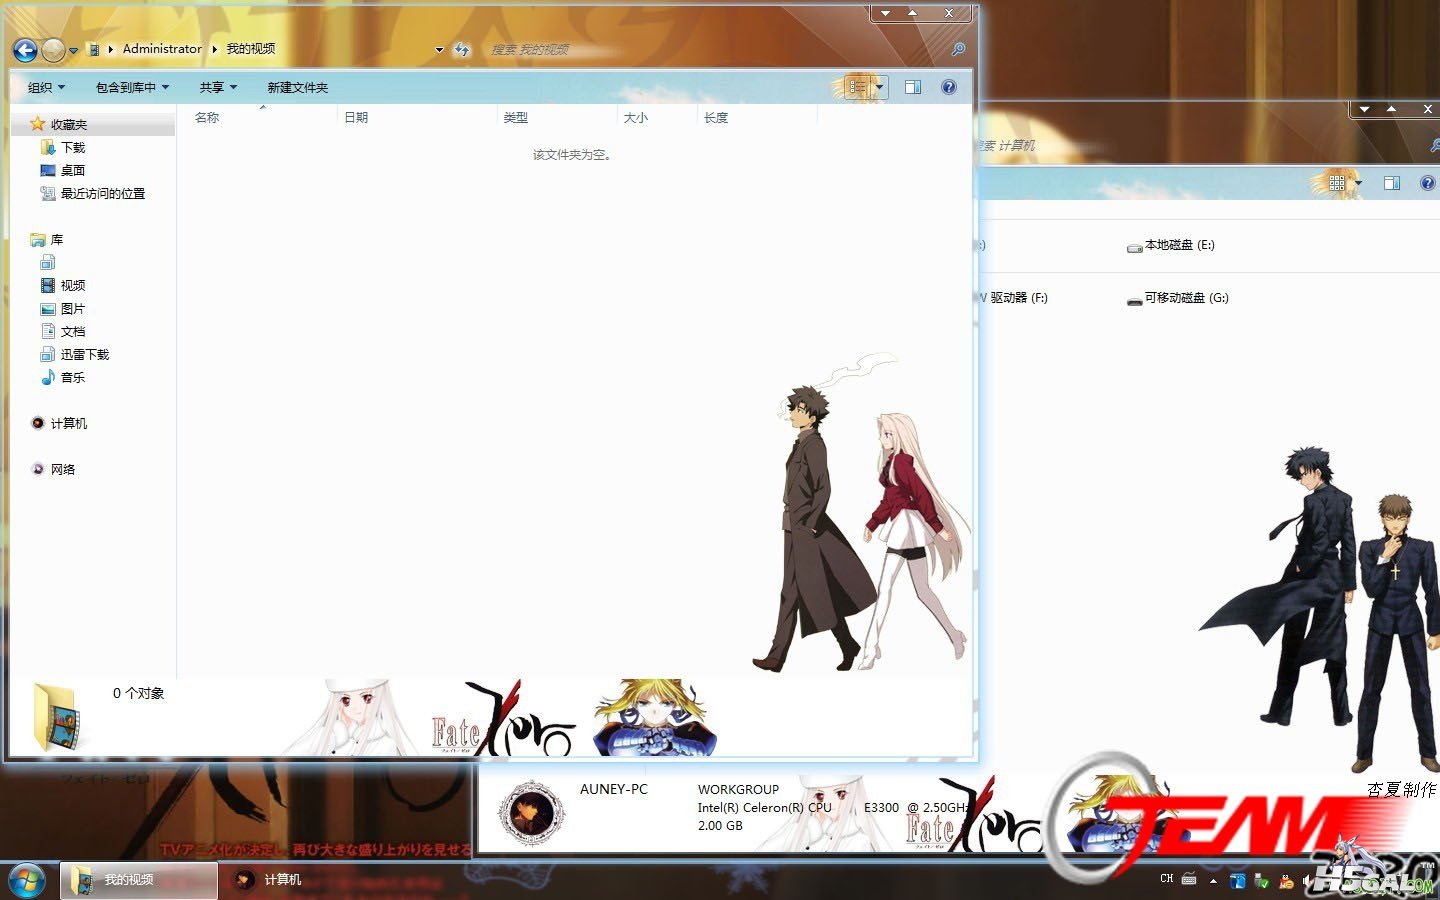The width and height of the screenshot is (1440, 900).
Task: Minimize the 计算机 window
Action: 1364,109
